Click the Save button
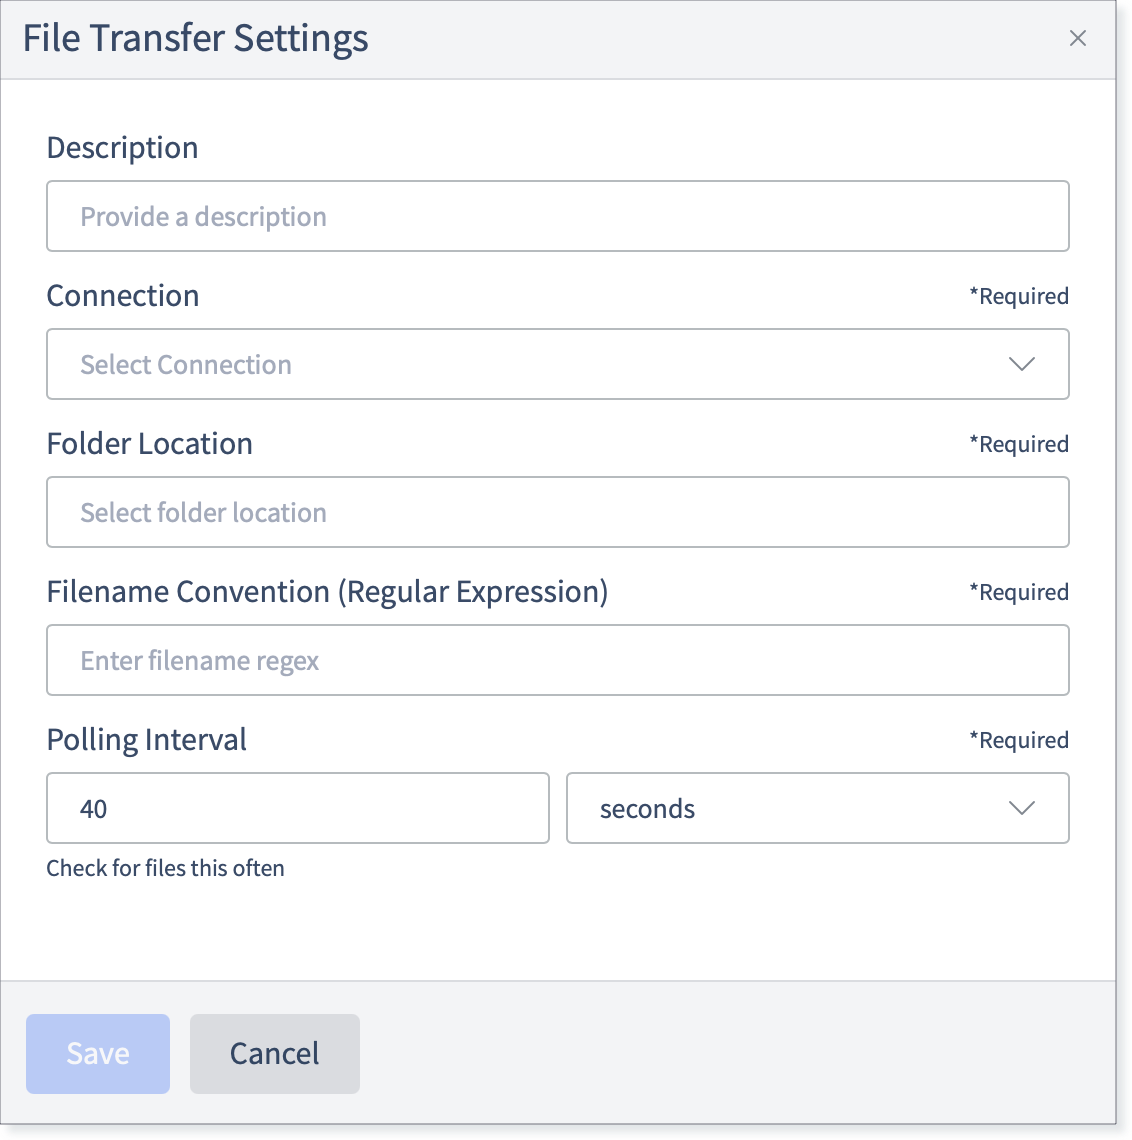 click(x=98, y=1053)
